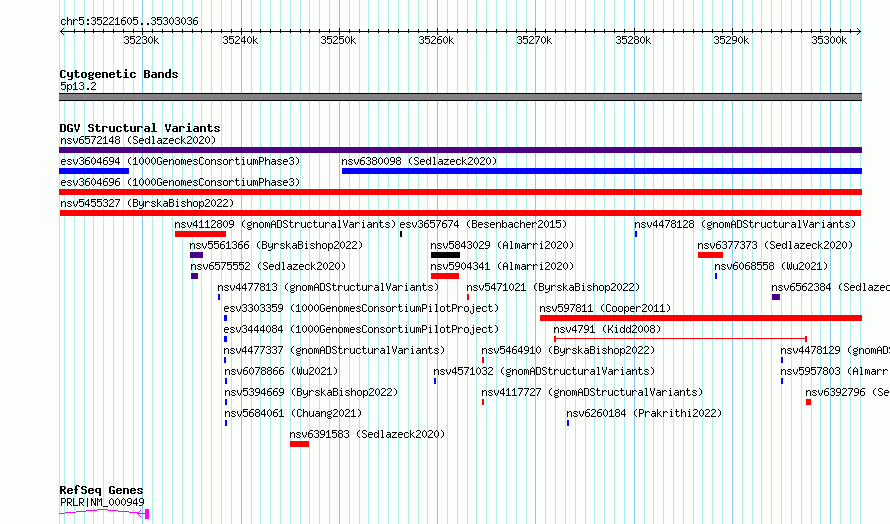The height and width of the screenshot is (524, 890).
Task: Select the purple bar of nsv5561366
Action: click(196, 255)
